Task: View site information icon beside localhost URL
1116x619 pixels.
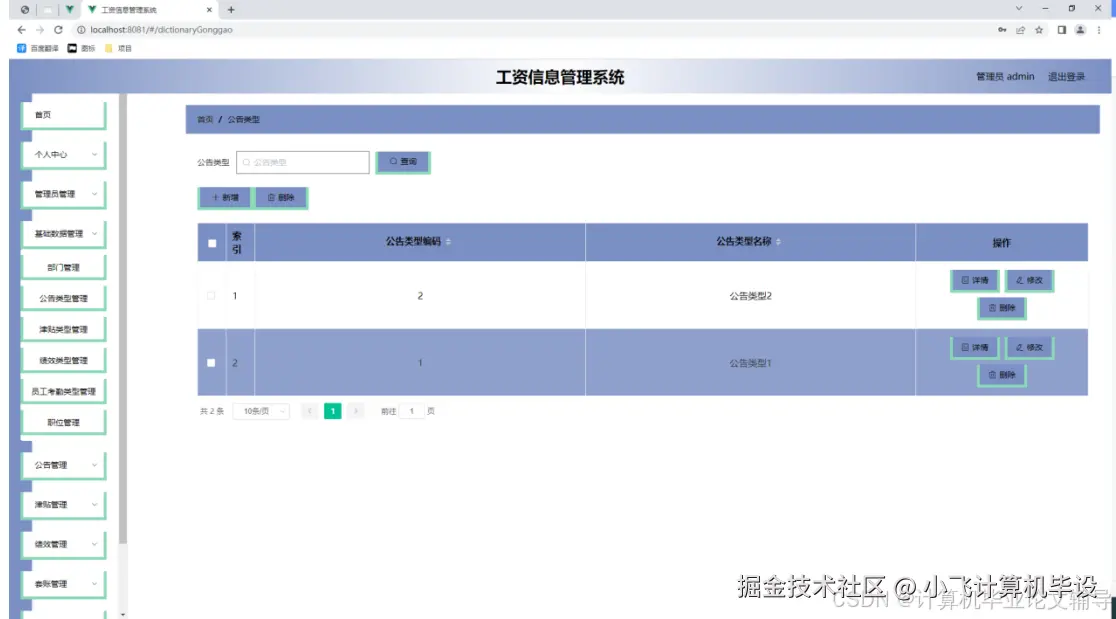Action: [x=81, y=30]
